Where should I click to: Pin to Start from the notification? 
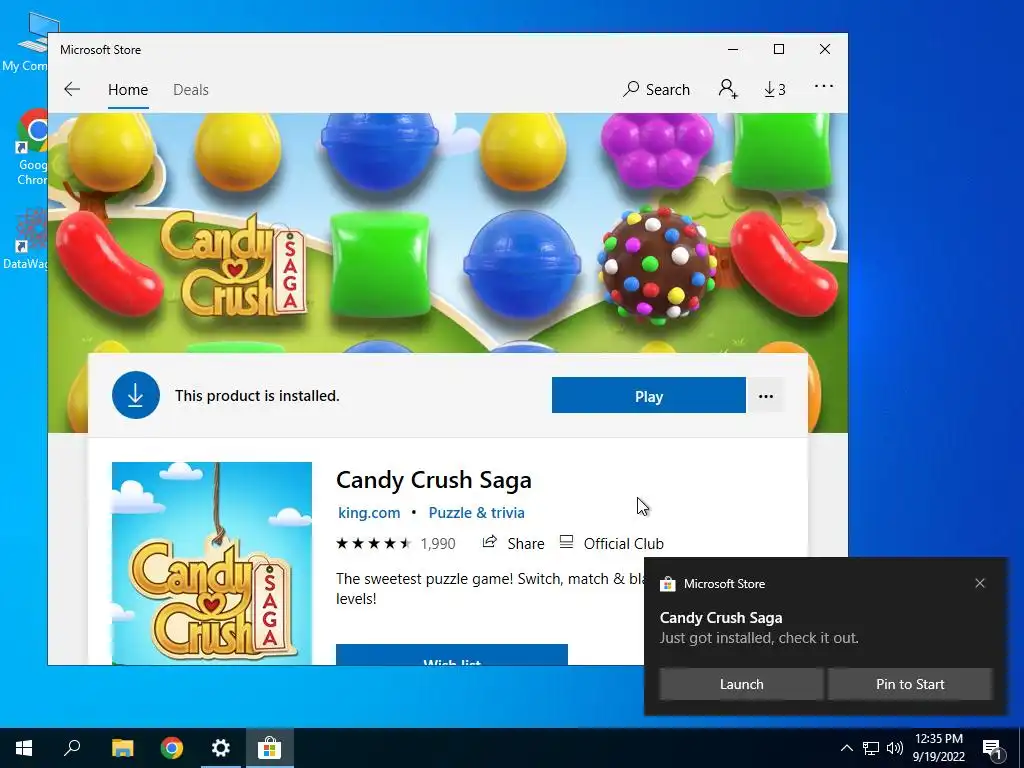click(910, 684)
